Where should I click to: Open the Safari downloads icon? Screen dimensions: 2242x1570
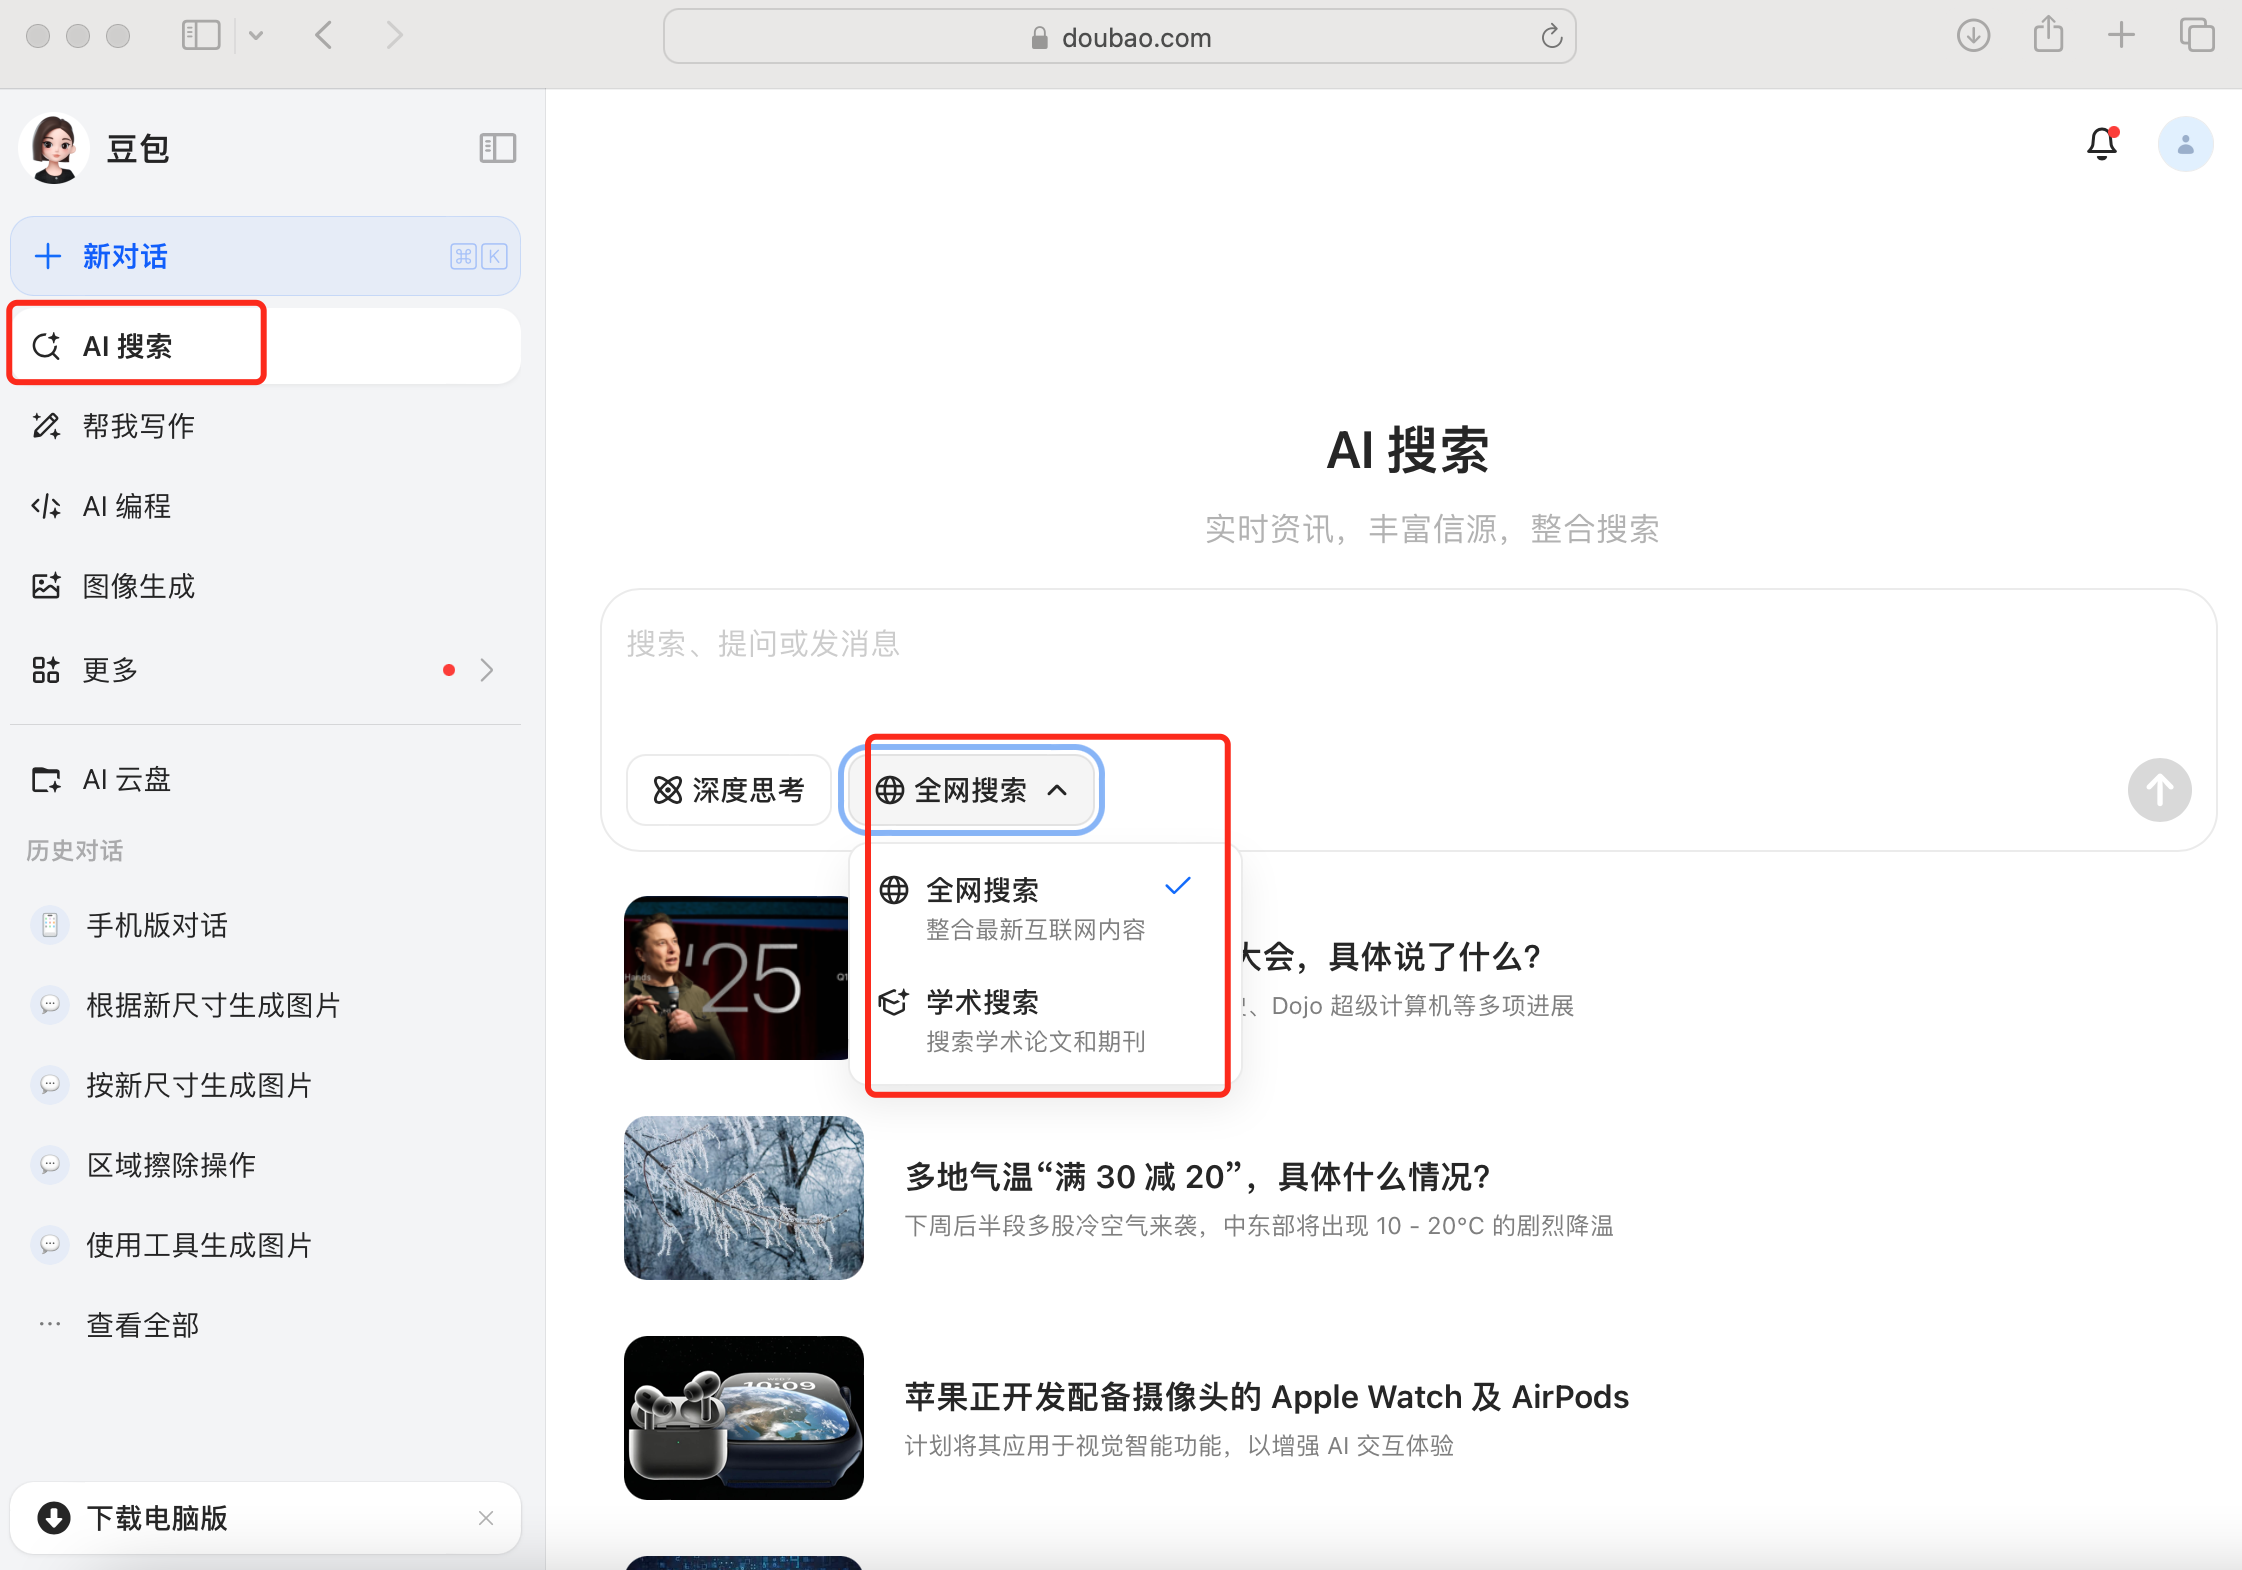click(1973, 36)
